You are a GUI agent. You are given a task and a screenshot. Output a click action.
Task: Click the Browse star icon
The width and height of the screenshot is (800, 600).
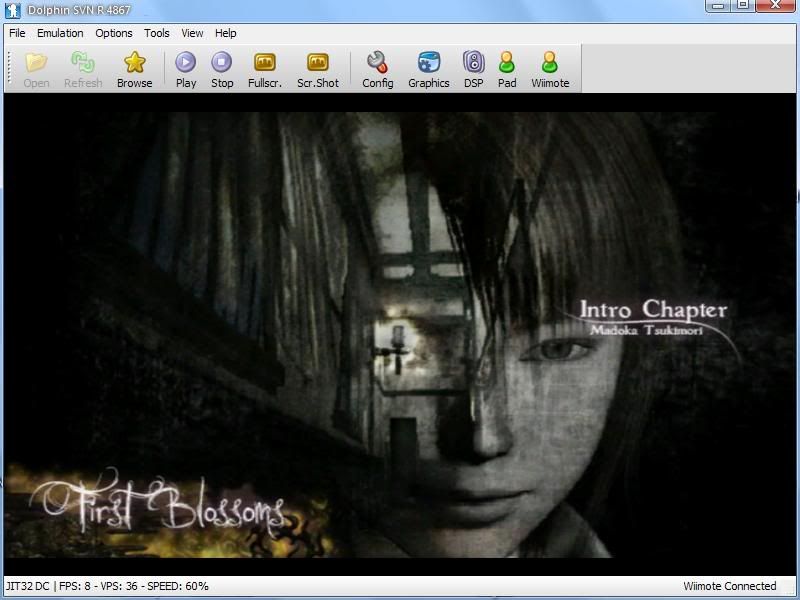point(135,62)
